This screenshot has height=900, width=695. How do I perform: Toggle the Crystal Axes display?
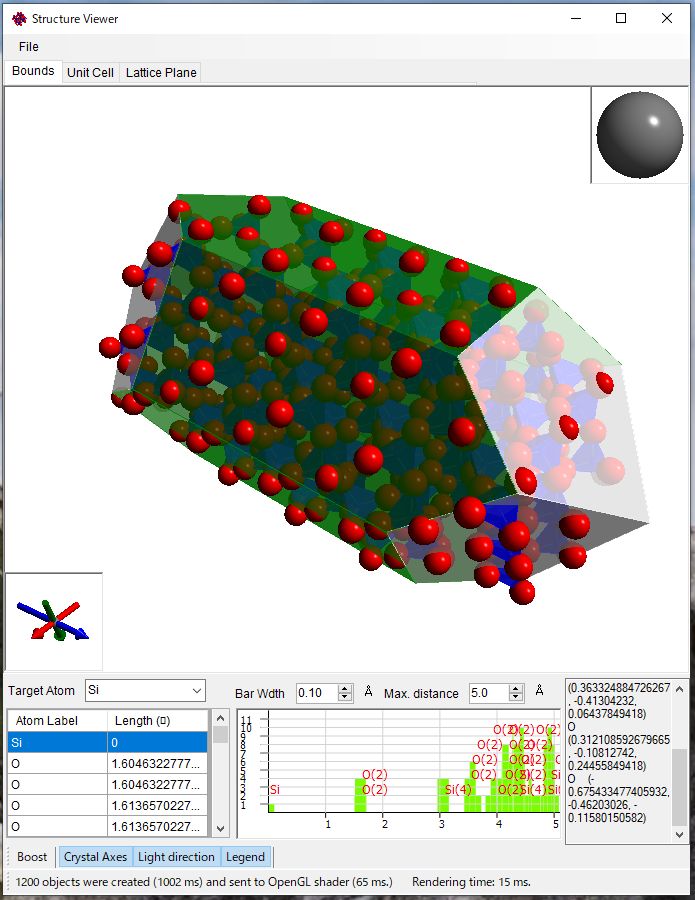pyautogui.click(x=95, y=857)
